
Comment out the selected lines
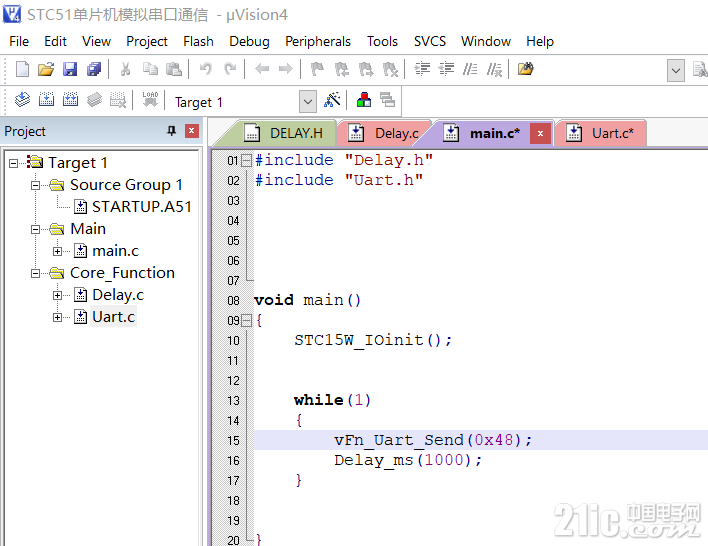[x=470, y=69]
